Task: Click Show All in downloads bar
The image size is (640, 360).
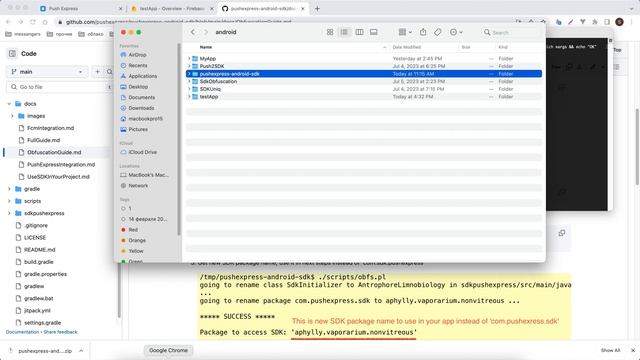Action: click(610, 350)
